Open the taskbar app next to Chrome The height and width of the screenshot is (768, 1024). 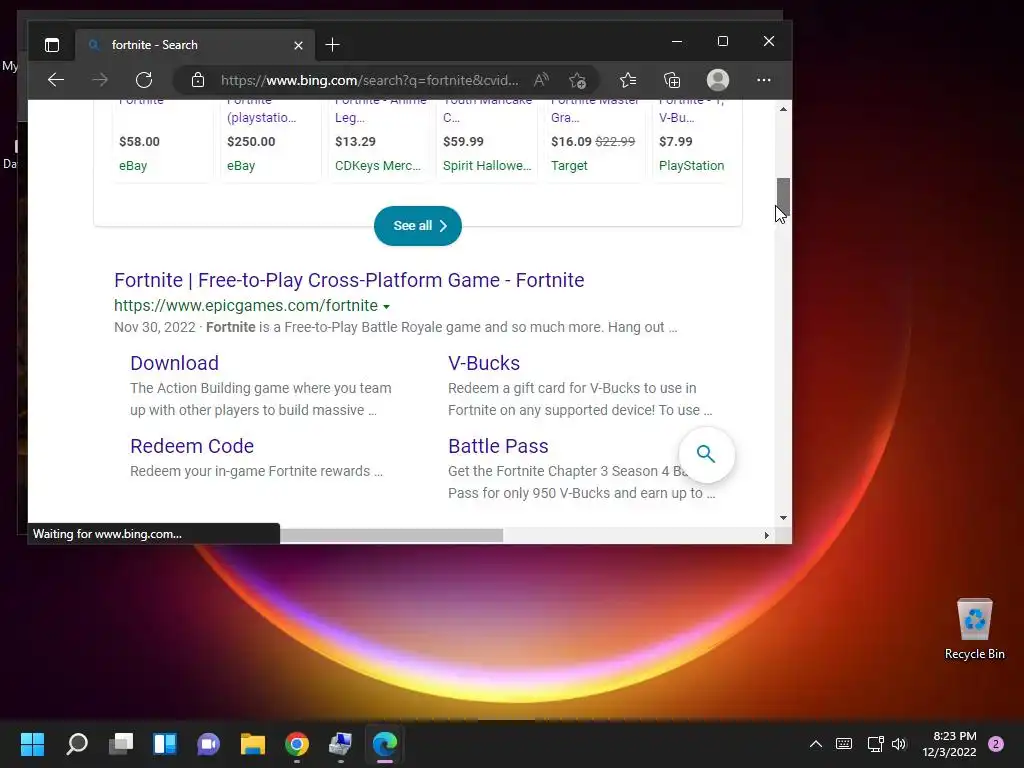click(340, 744)
